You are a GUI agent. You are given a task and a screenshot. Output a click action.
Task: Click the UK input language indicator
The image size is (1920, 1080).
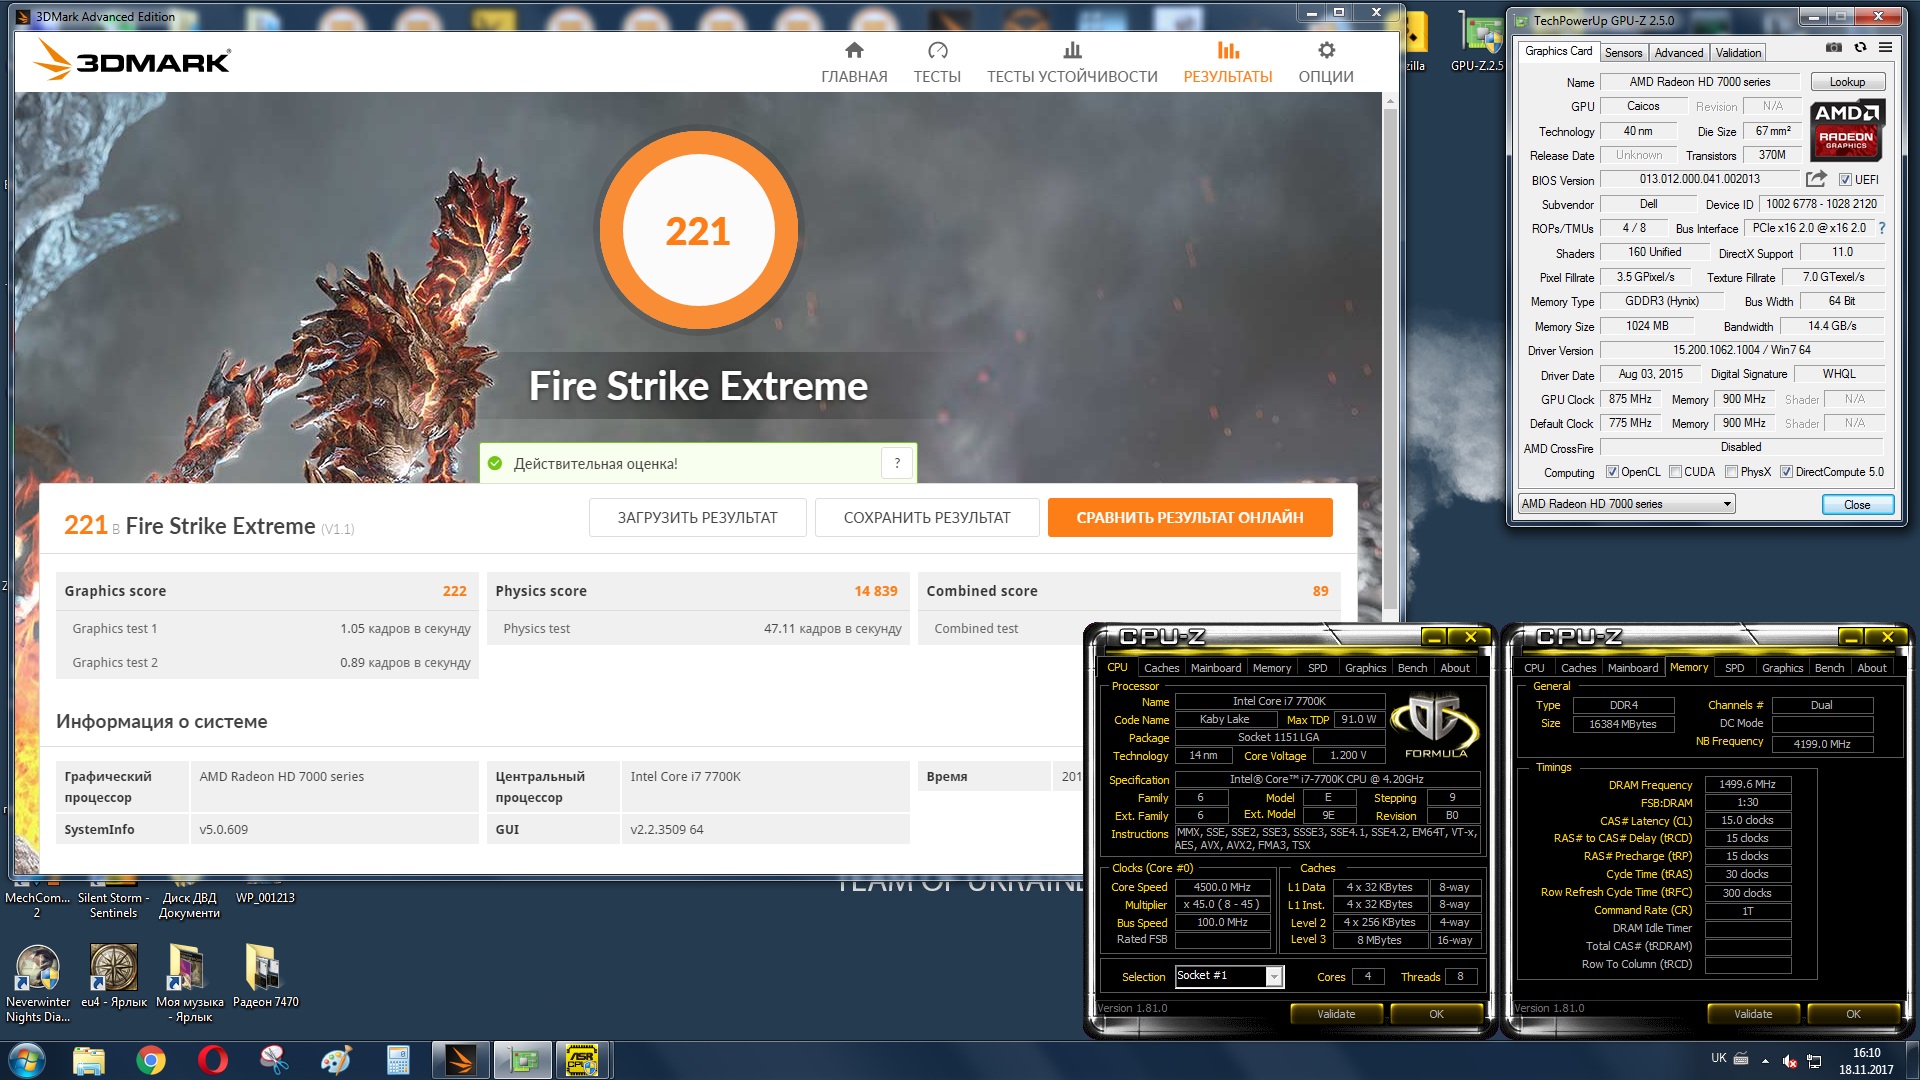coord(1718,1058)
